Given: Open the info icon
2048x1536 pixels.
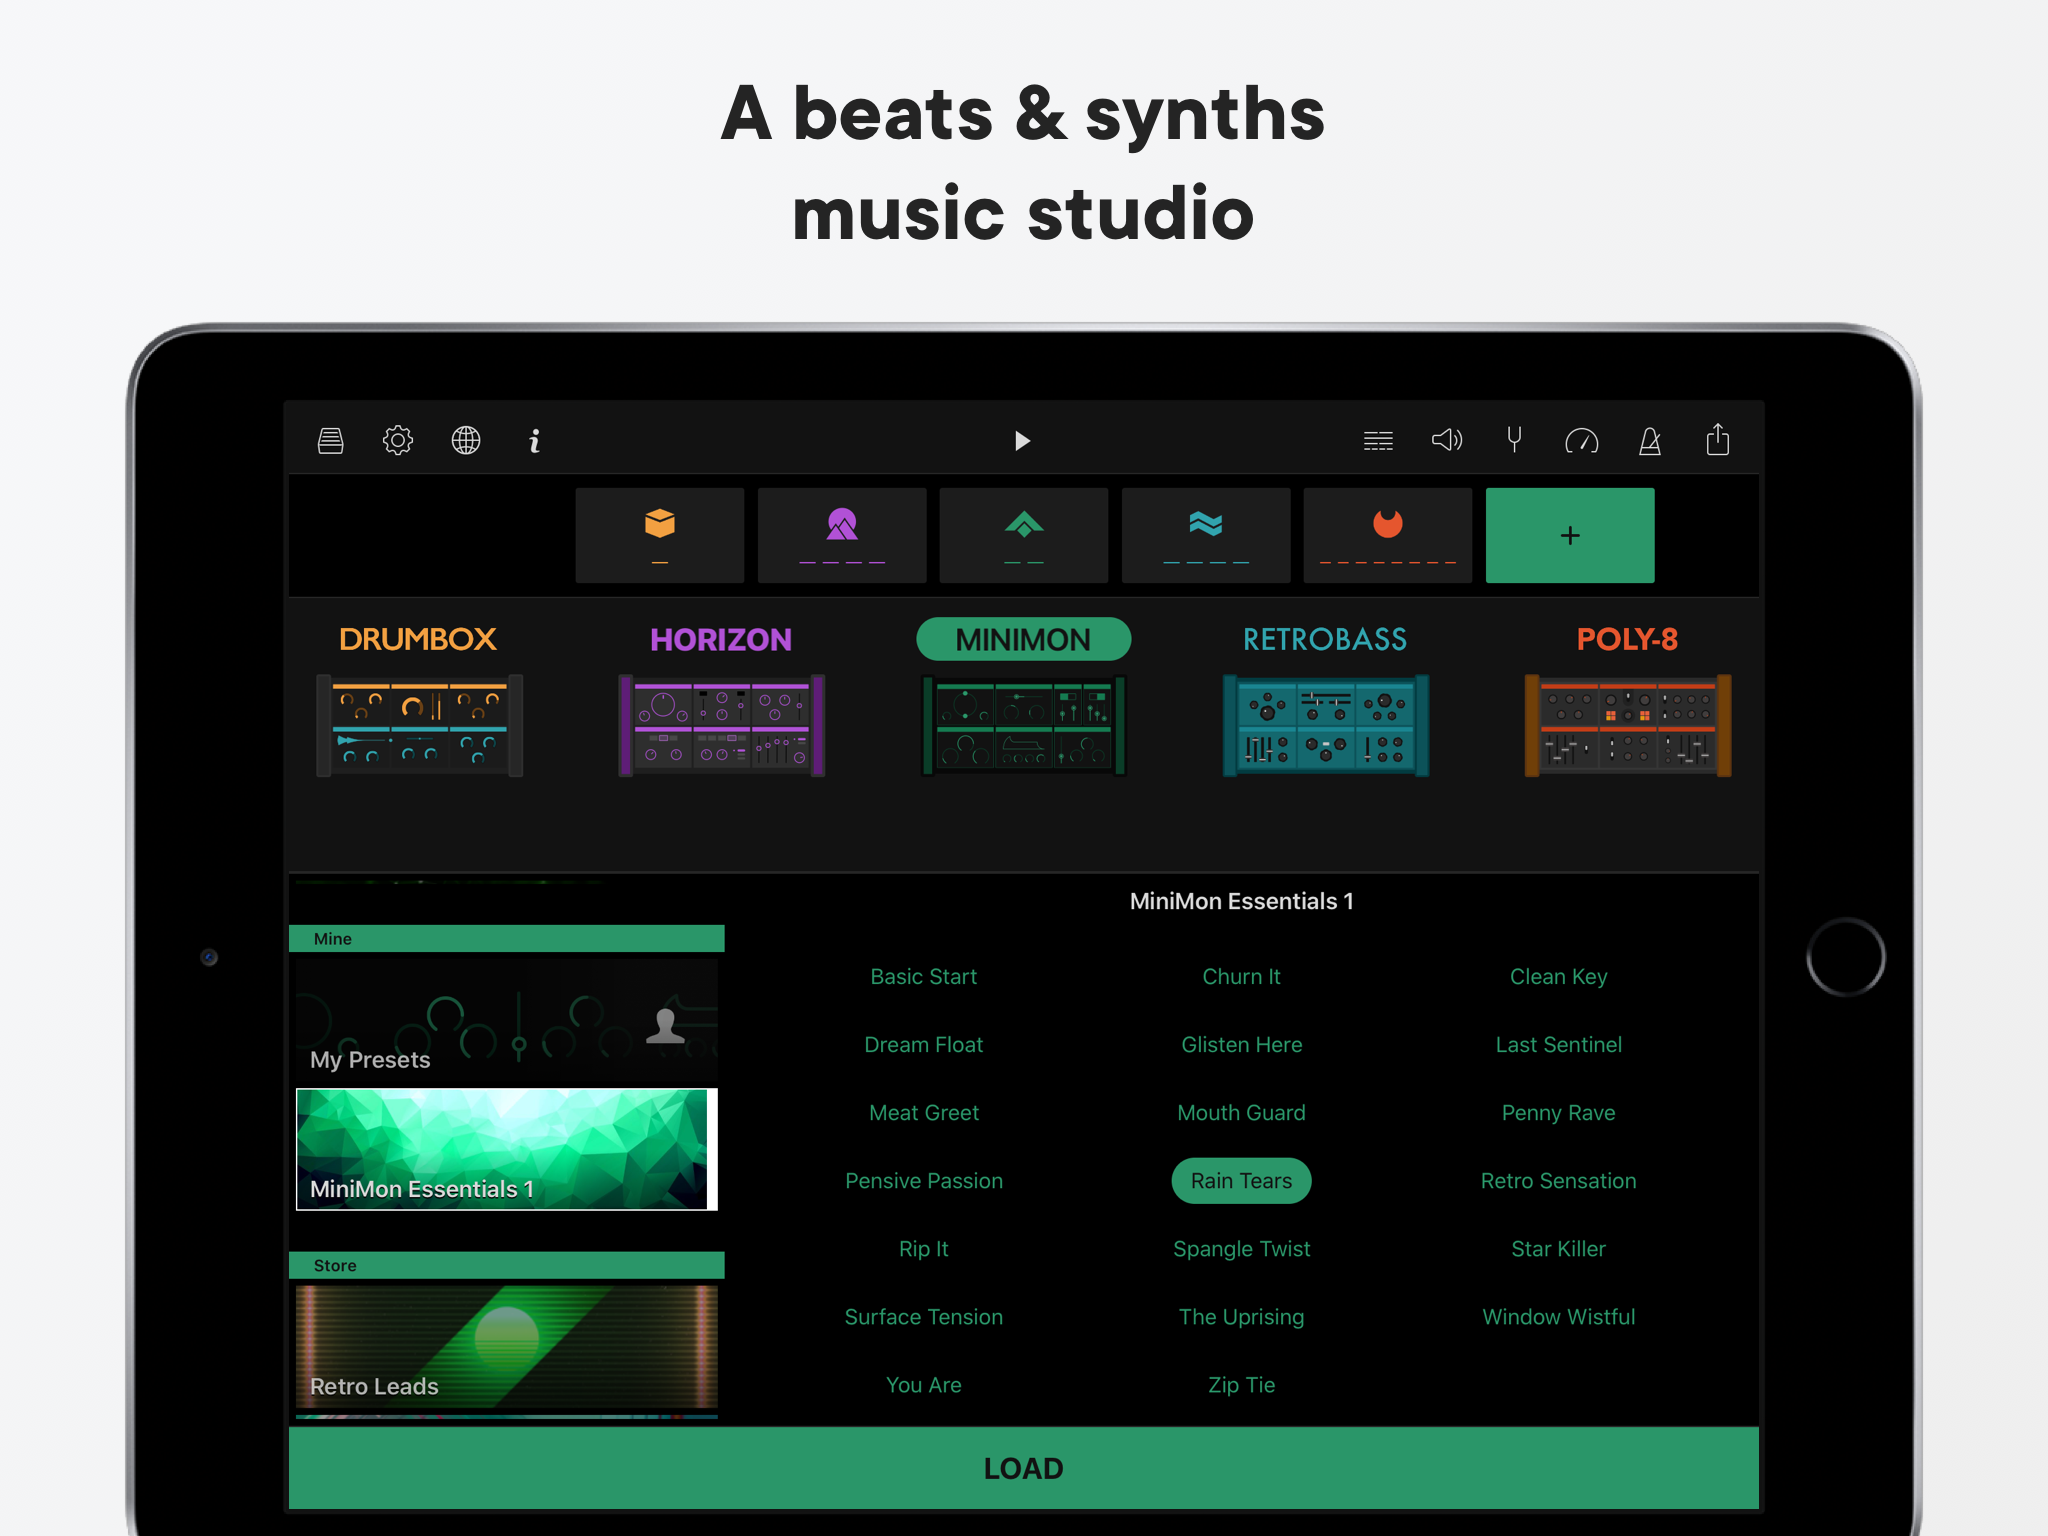Looking at the screenshot, I should (x=535, y=441).
